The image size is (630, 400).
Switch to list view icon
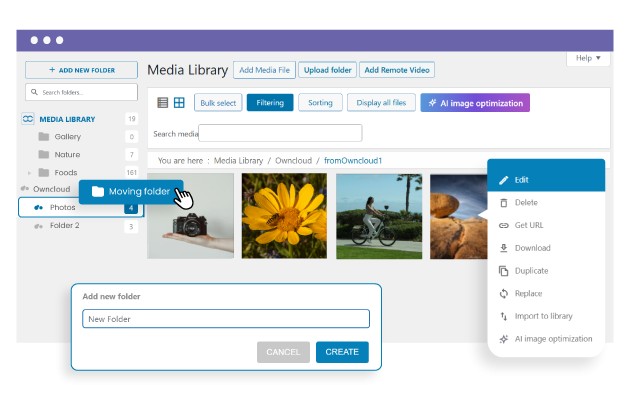(x=163, y=103)
